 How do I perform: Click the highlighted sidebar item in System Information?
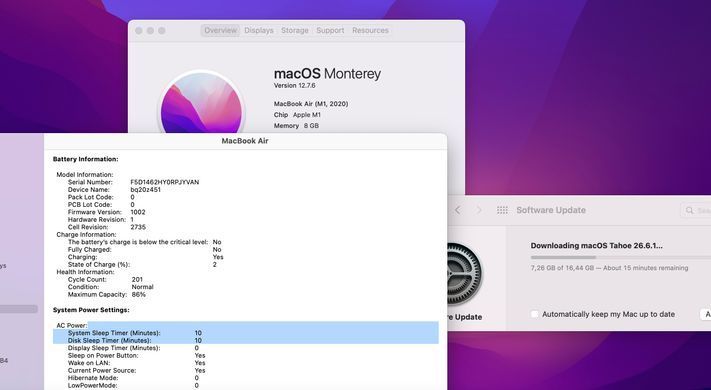(x=19, y=309)
